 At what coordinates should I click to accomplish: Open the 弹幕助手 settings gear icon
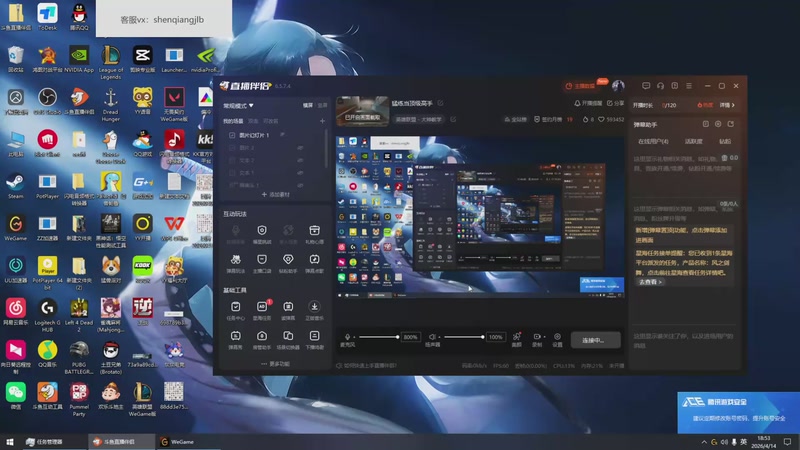tap(718, 124)
